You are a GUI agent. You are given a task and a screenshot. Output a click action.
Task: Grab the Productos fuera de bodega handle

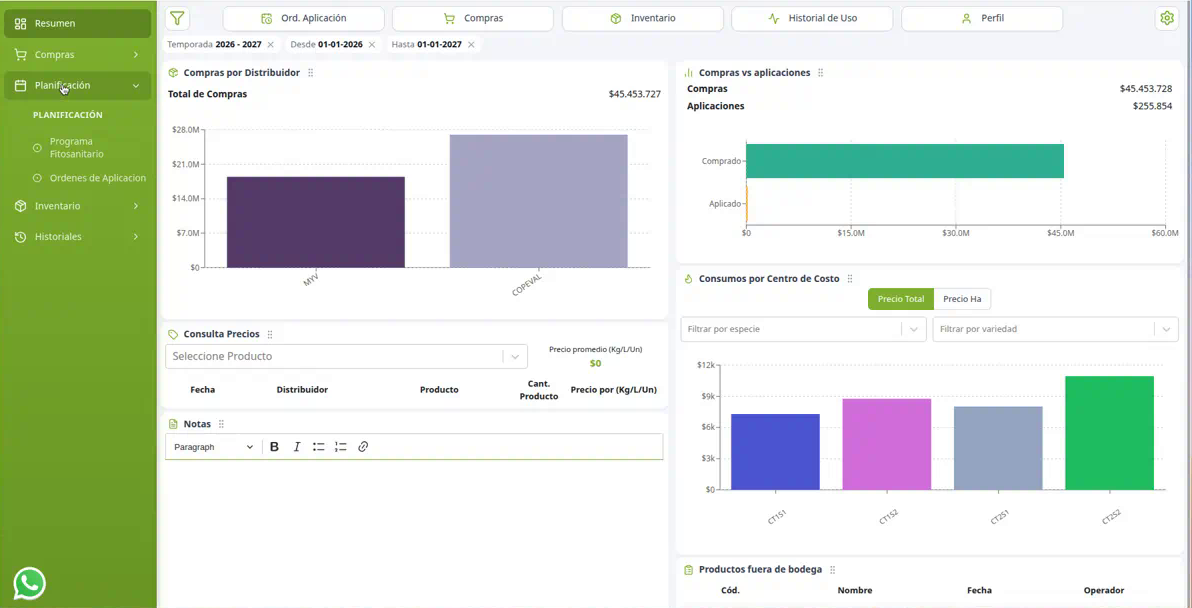click(x=832, y=569)
